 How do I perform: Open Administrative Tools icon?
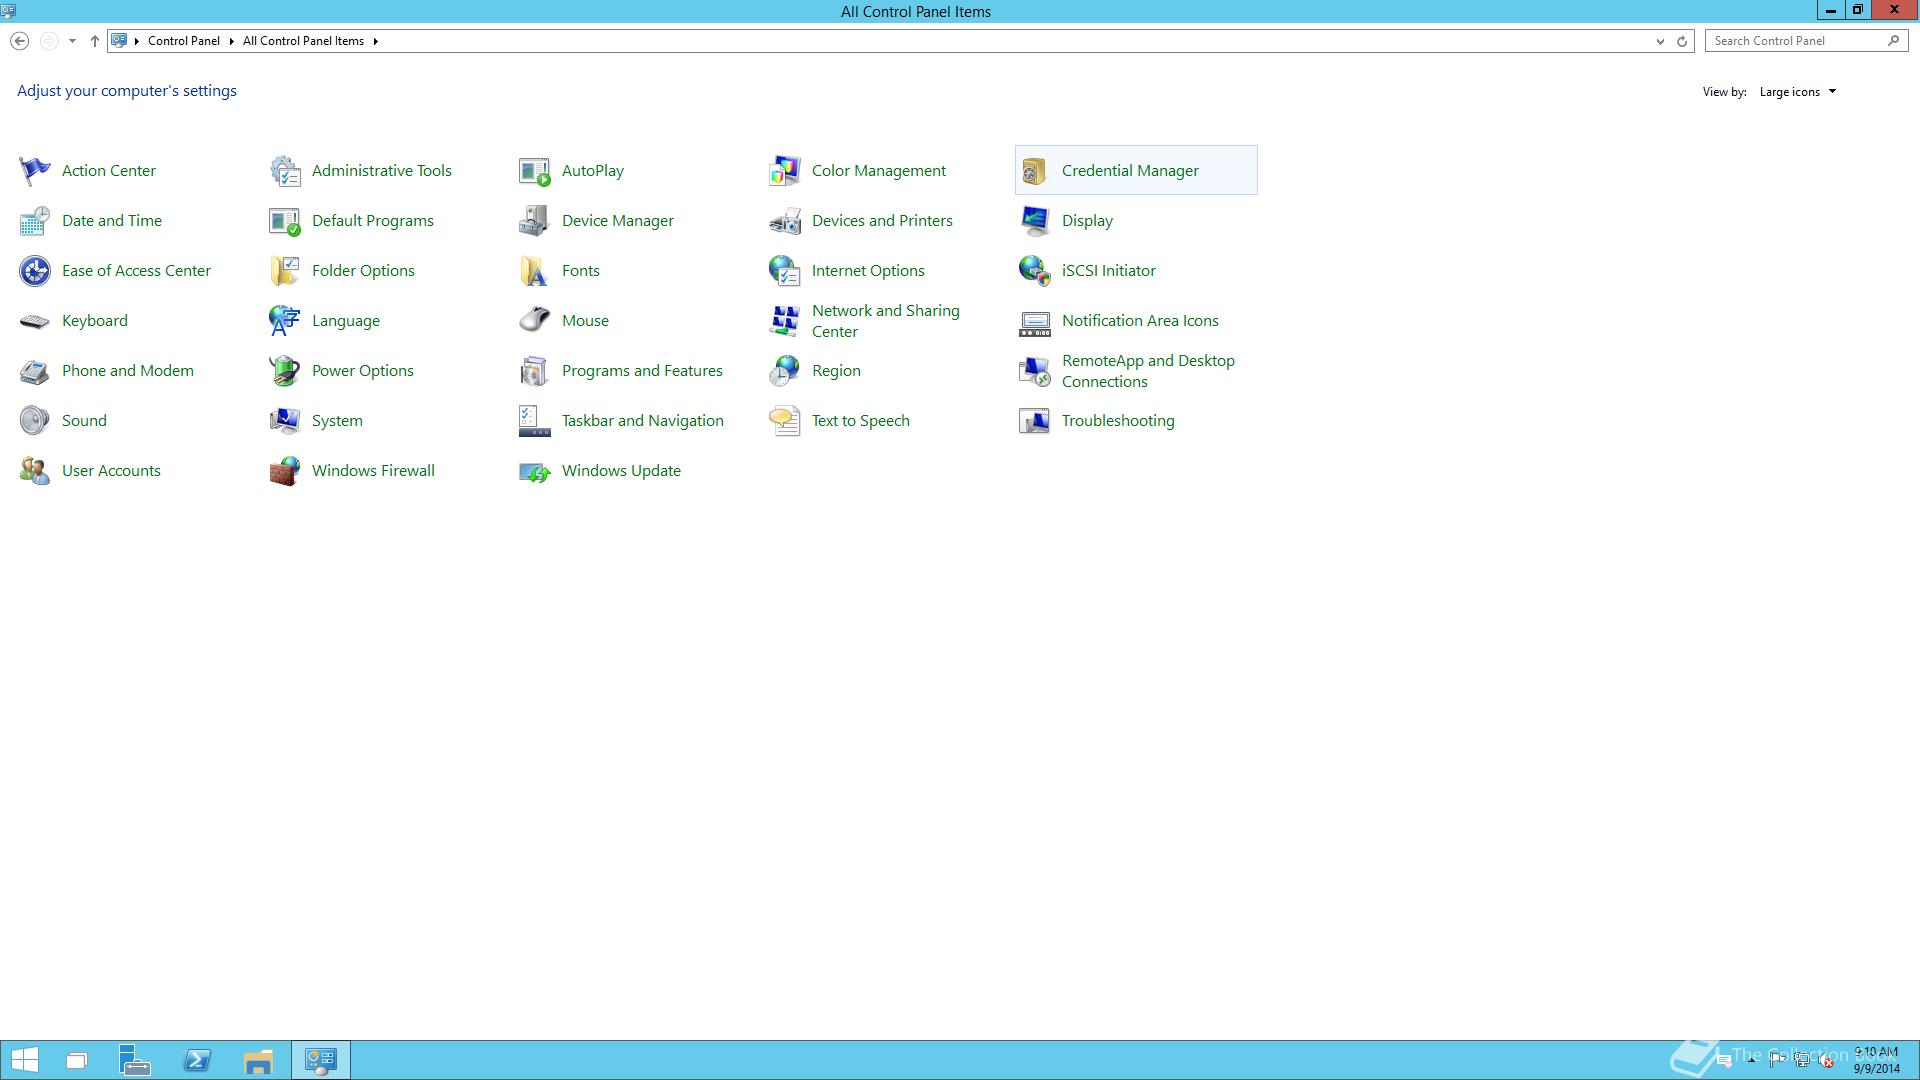click(x=284, y=171)
